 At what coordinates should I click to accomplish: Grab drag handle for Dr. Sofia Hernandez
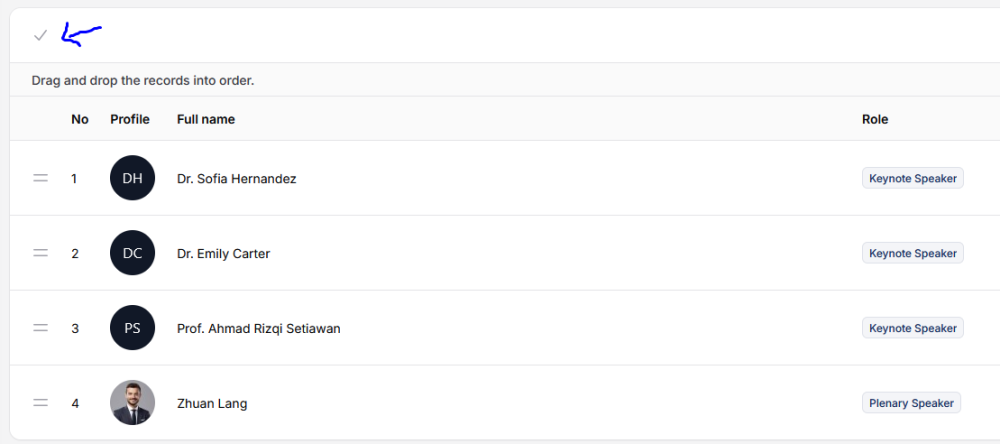tap(41, 178)
